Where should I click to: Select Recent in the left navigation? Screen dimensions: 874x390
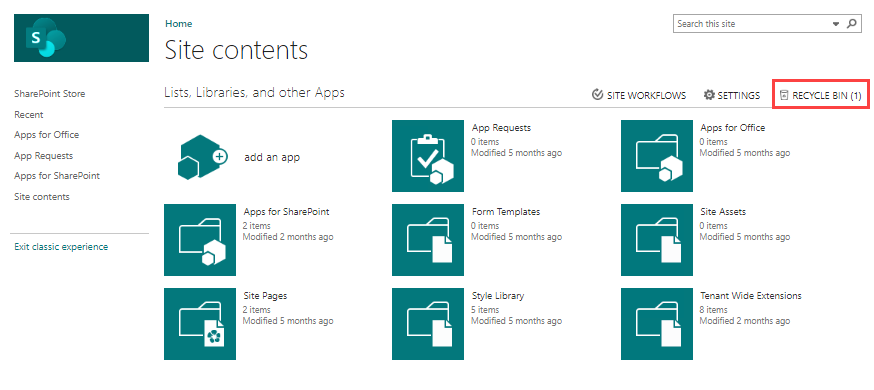[x=29, y=114]
